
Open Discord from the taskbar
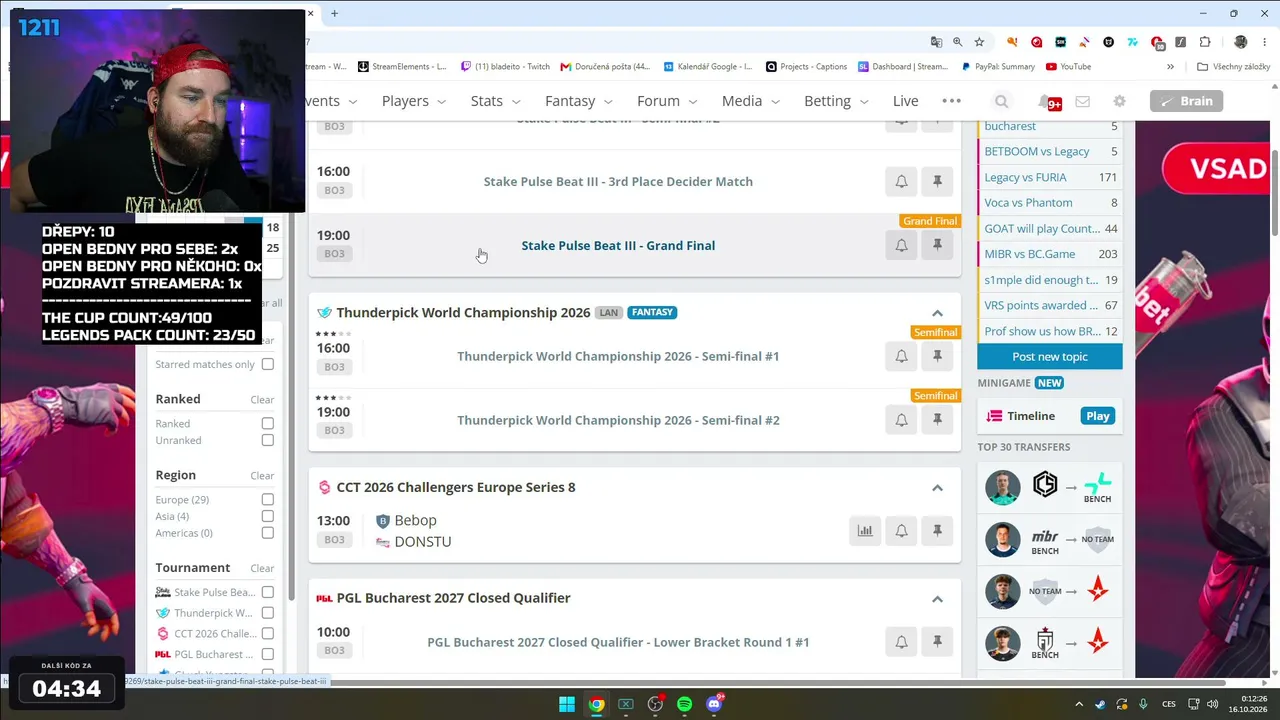click(x=714, y=704)
